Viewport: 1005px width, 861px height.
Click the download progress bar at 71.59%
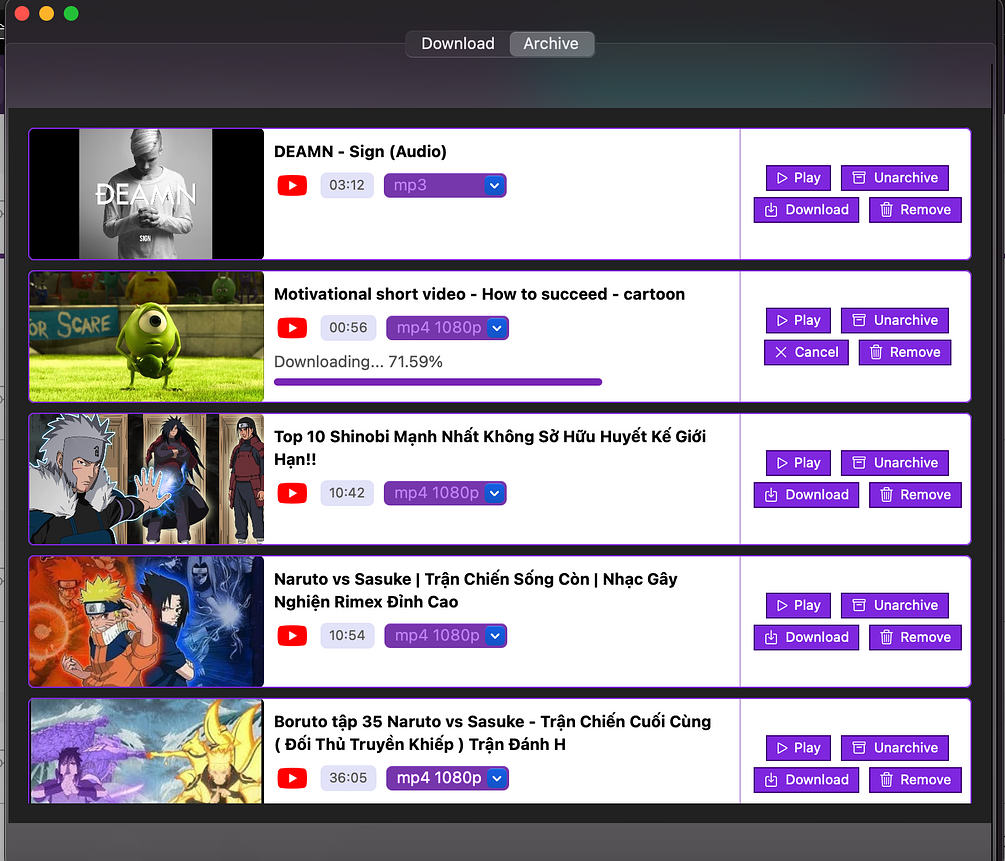point(437,381)
